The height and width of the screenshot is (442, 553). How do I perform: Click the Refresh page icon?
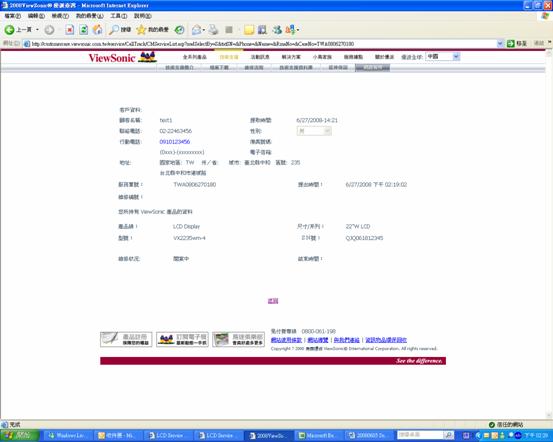84,30
